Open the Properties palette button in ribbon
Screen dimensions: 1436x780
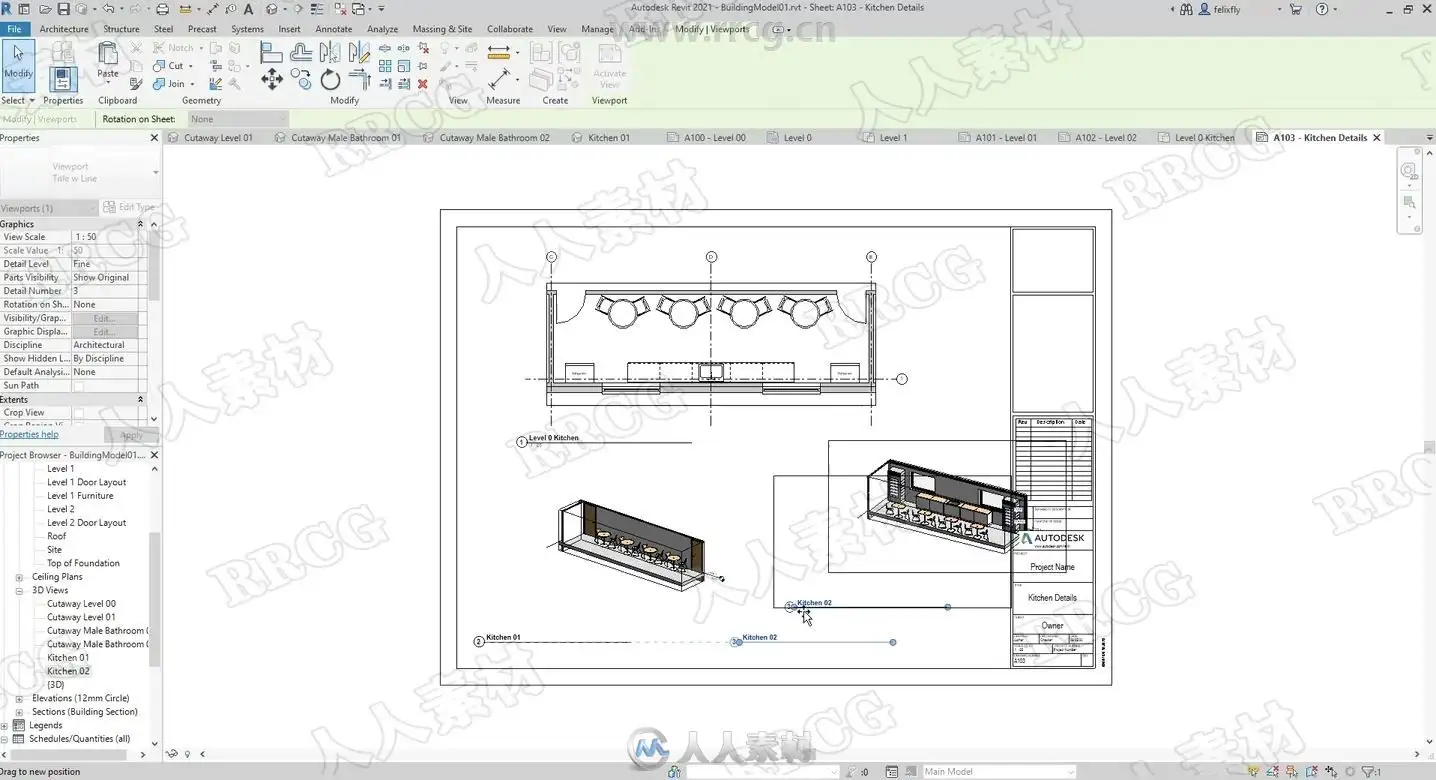click(63, 80)
